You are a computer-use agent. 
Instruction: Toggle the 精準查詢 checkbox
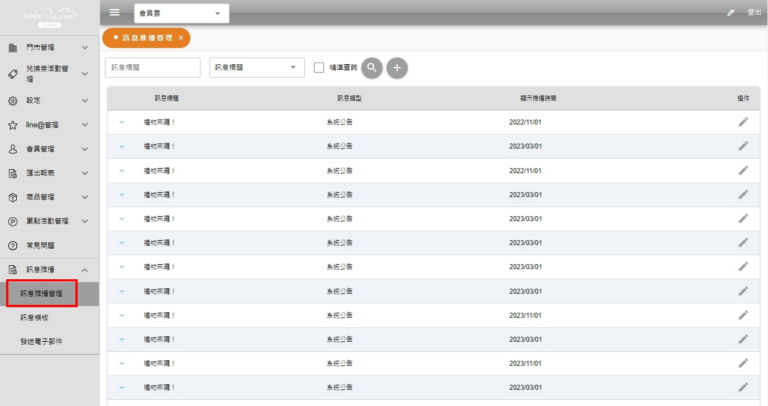tap(319, 68)
